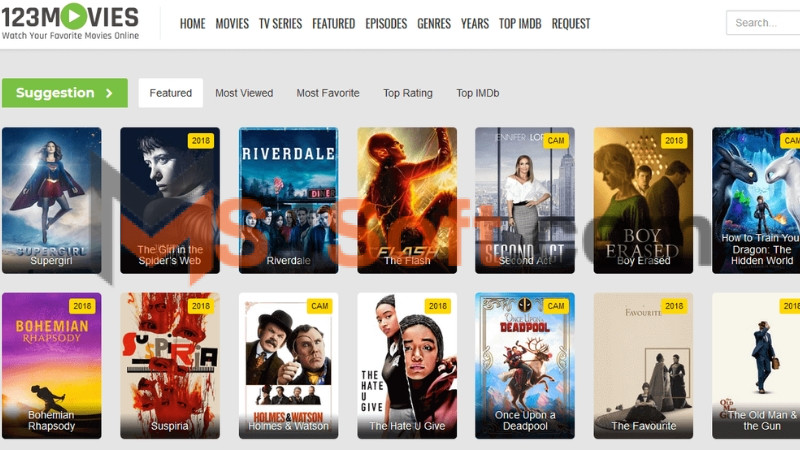Viewport: 800px width, 450px height.
Task: Open the Boy Erased poster
Action: (643, 201)
